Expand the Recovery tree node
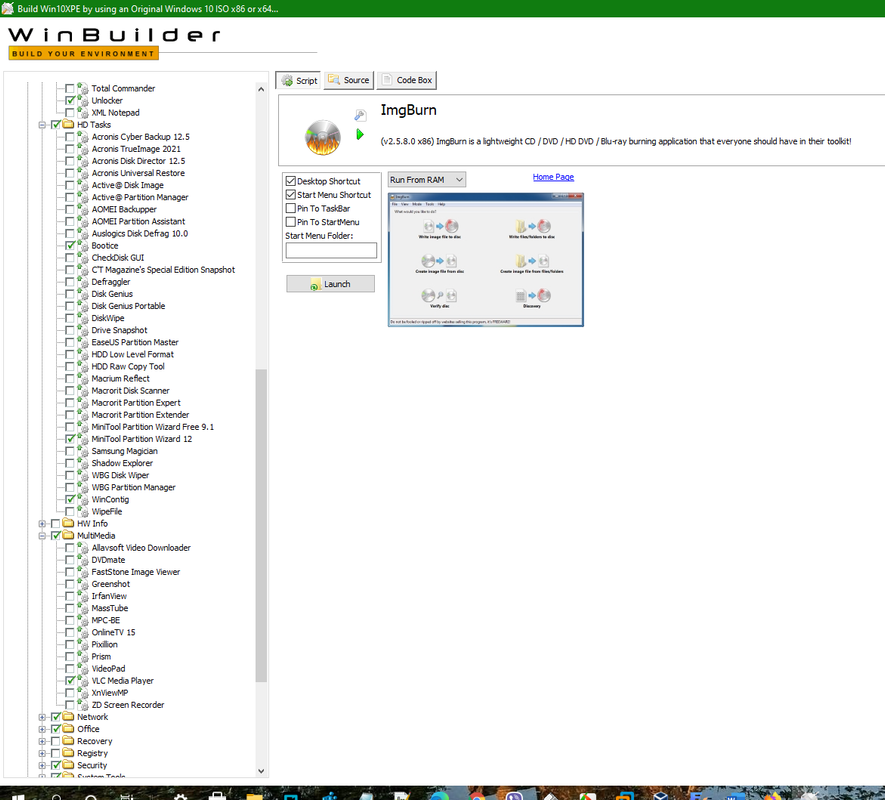The height and width of the screenshot is (800, 885). point(42,741)
